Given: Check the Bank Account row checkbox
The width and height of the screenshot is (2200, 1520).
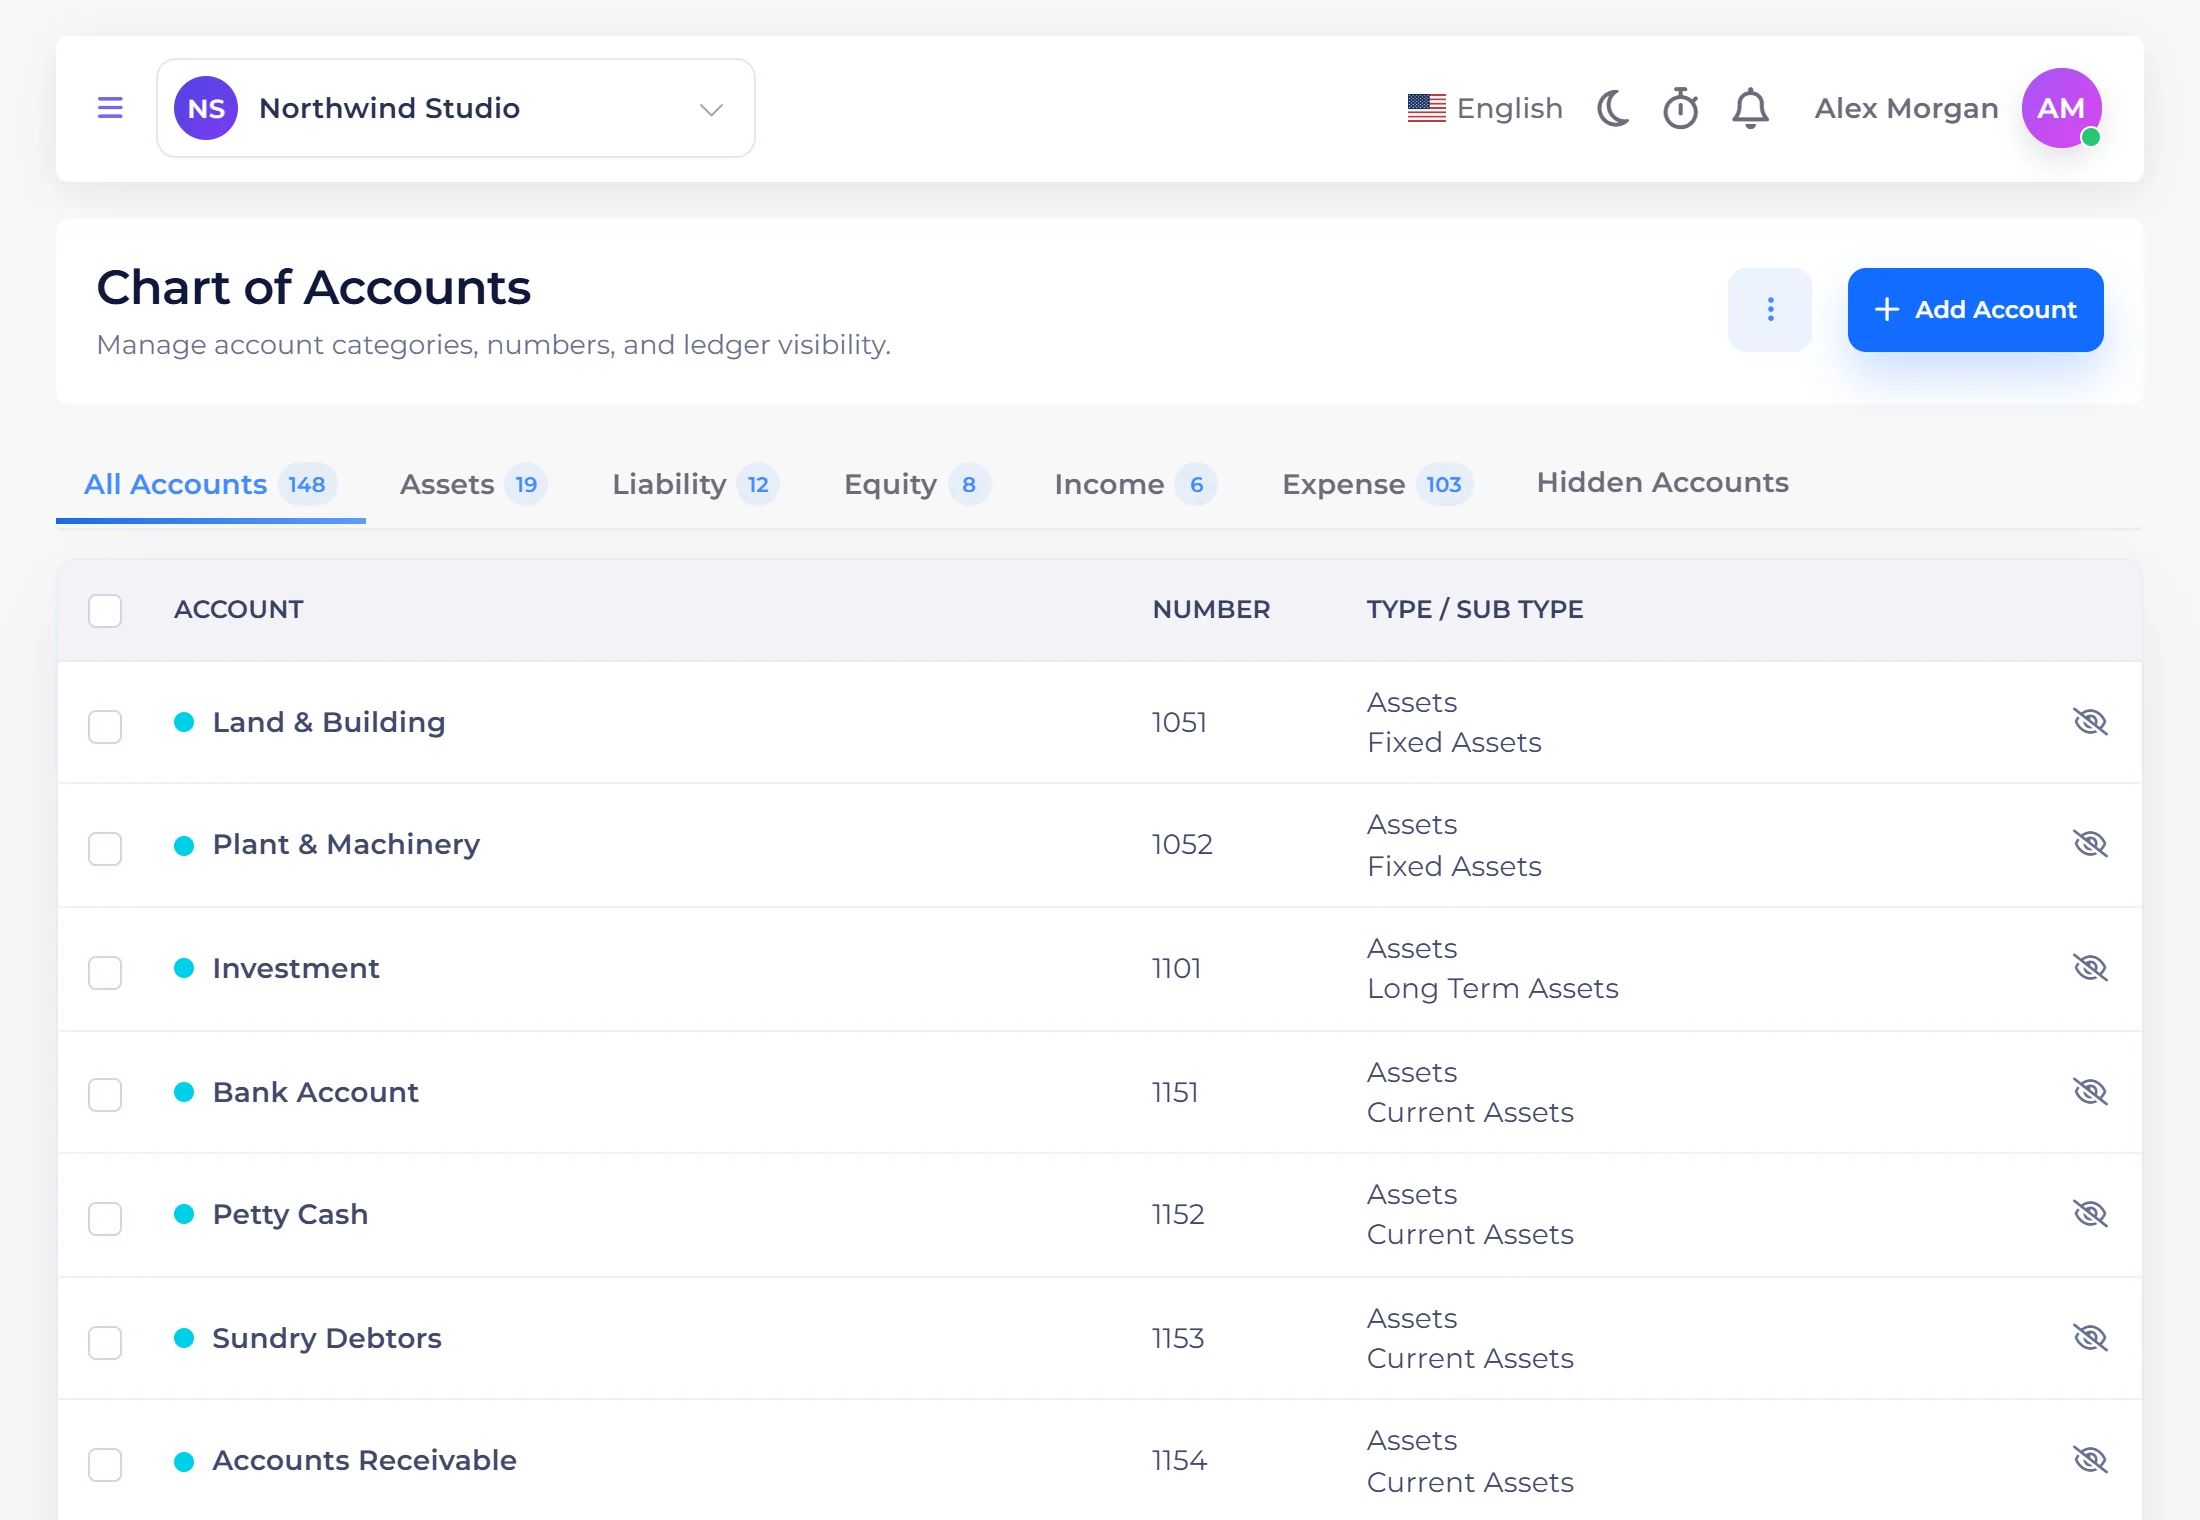Looking at the screenshot, I should 105,1094.
